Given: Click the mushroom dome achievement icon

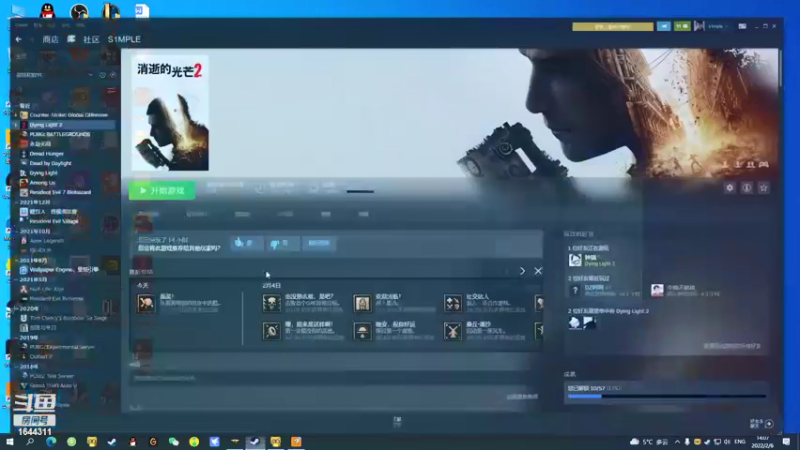Looking at the screenshot, I should point(362,331).
